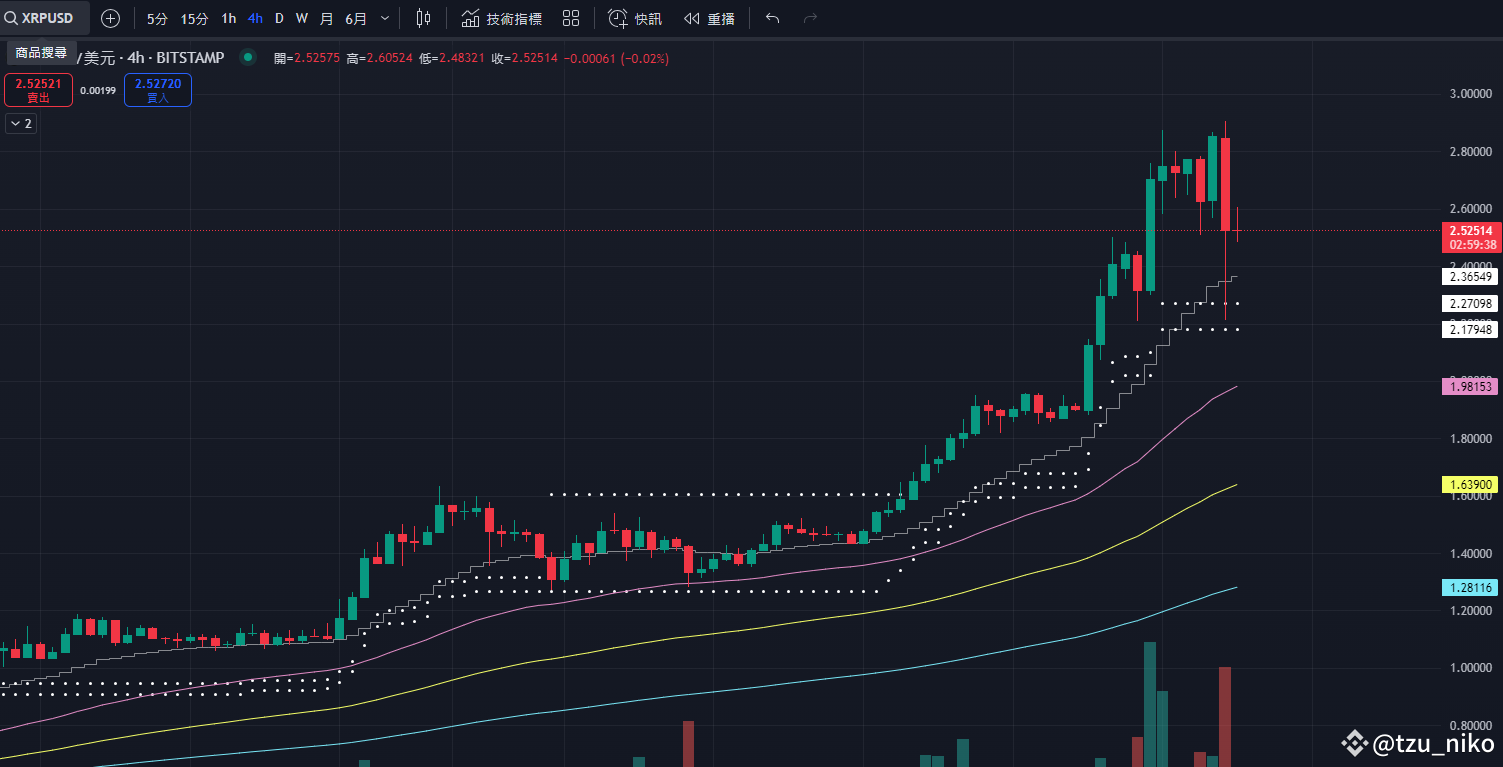Click the 0.00199 spread value
Viewport: 1503px width, 767px height.
click(98, 90)
